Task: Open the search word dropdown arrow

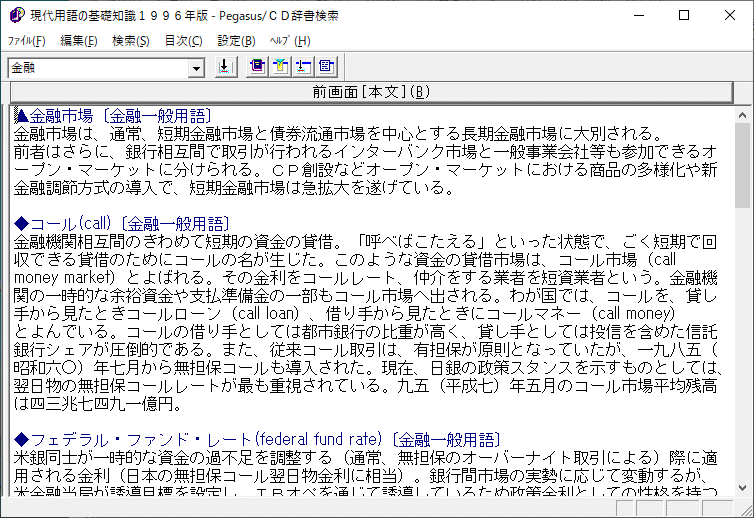Action: pyautogui.click(x=196, y=68)
